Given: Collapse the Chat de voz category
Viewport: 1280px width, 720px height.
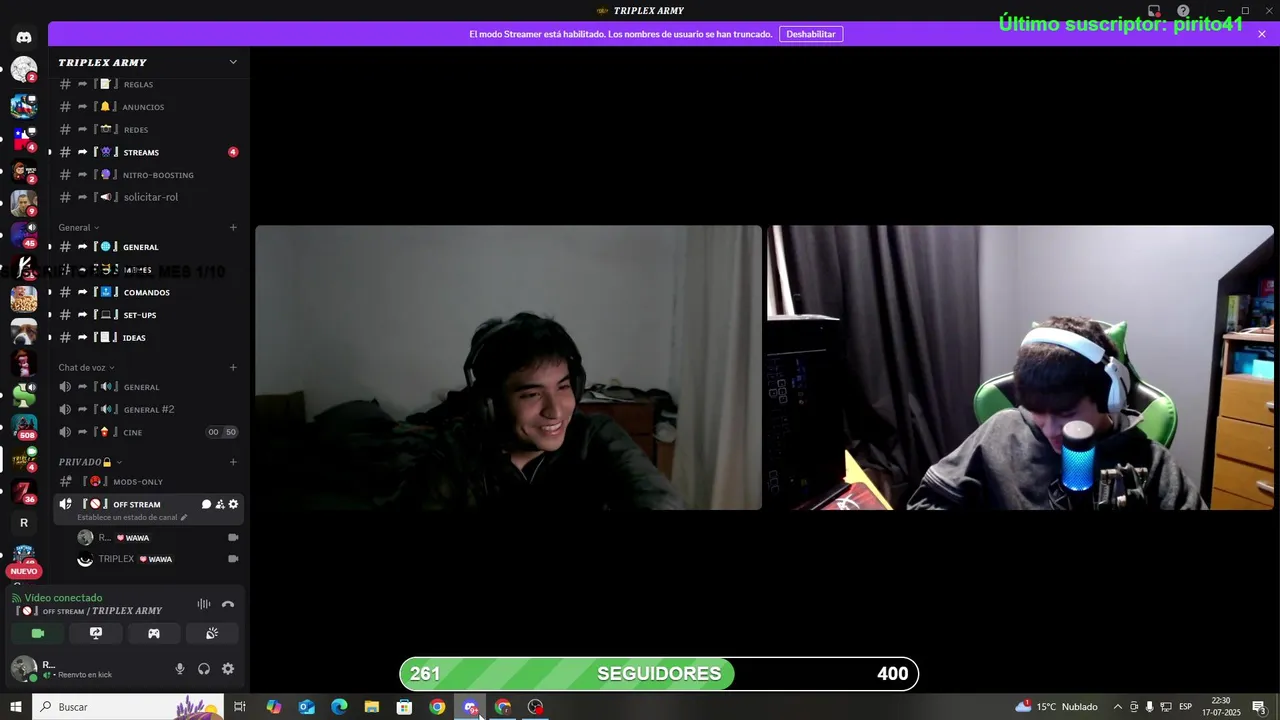Looking at the screenshot, I should [x=86, y=367].
